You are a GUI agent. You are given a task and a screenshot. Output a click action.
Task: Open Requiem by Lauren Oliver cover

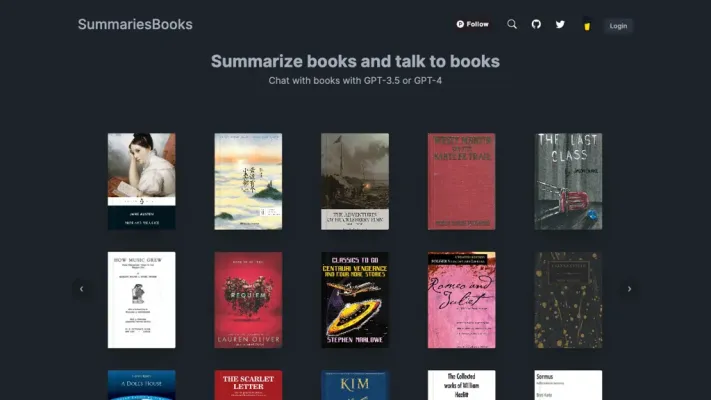(x=248, y=300)
